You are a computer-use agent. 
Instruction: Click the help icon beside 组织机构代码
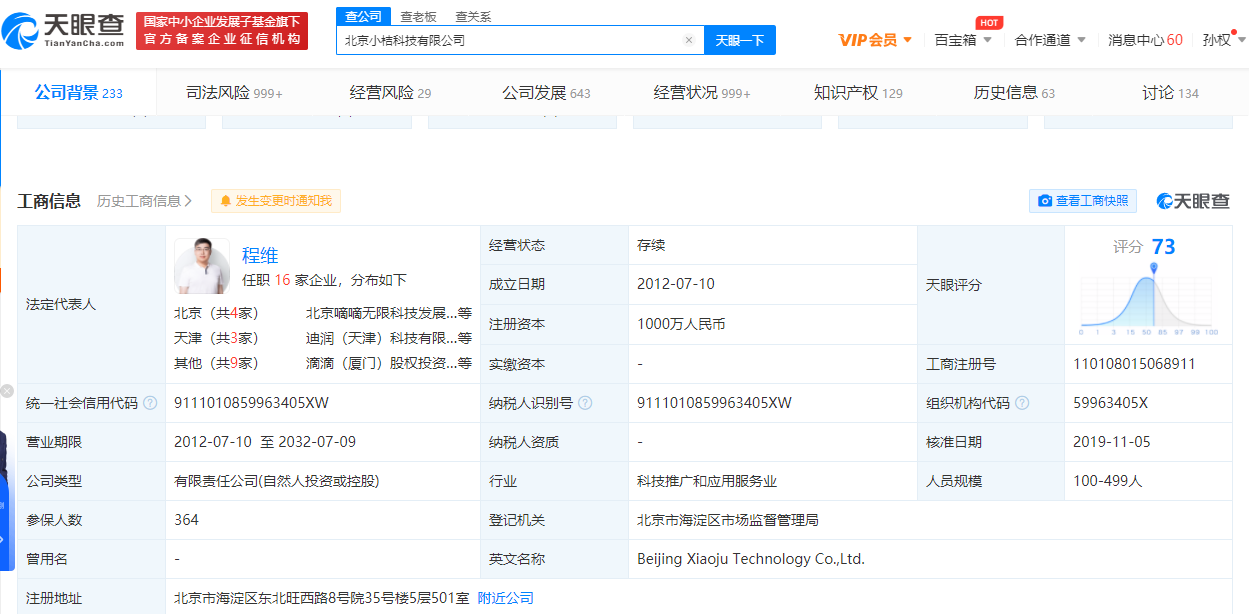1022,403
